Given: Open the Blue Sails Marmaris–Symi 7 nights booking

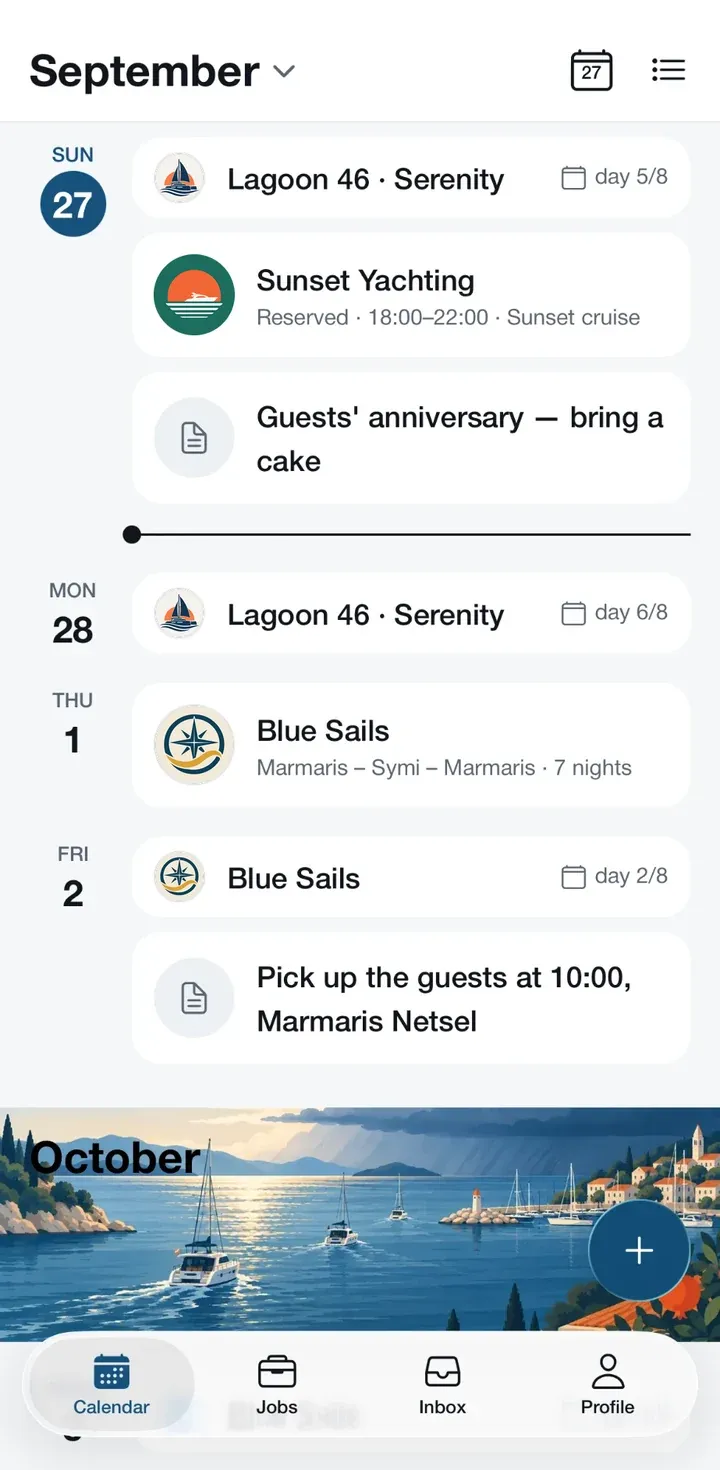Looking at the screenshot, I should [x=411, y=745].
